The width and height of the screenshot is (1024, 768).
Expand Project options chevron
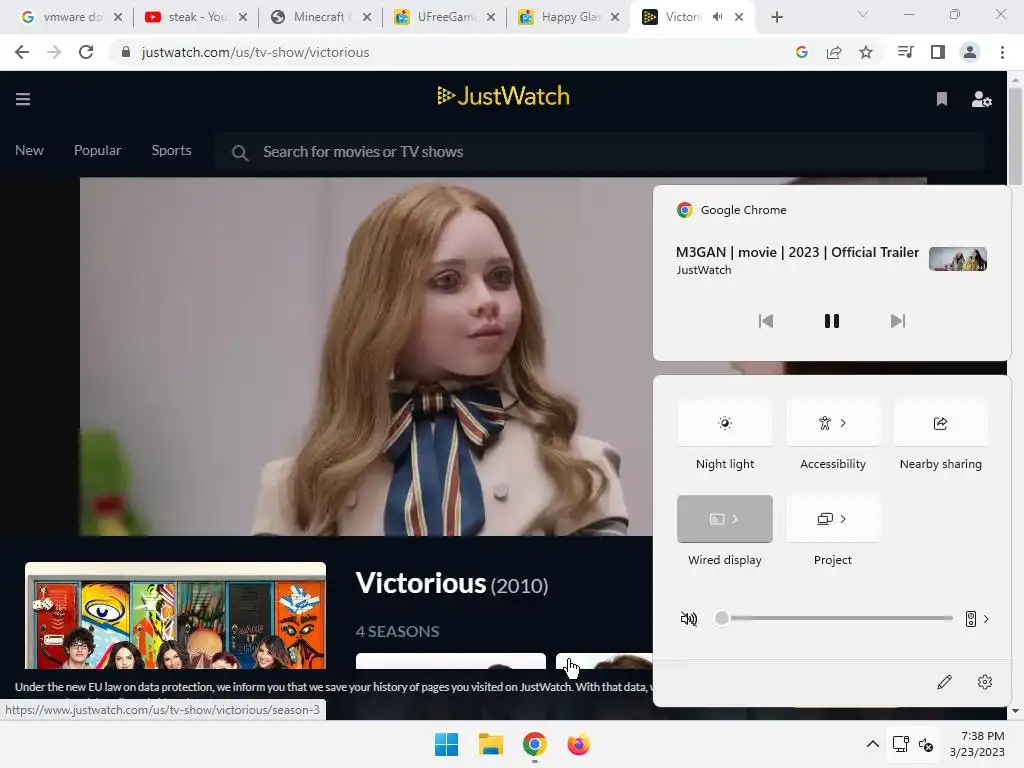tap(843, 519)
